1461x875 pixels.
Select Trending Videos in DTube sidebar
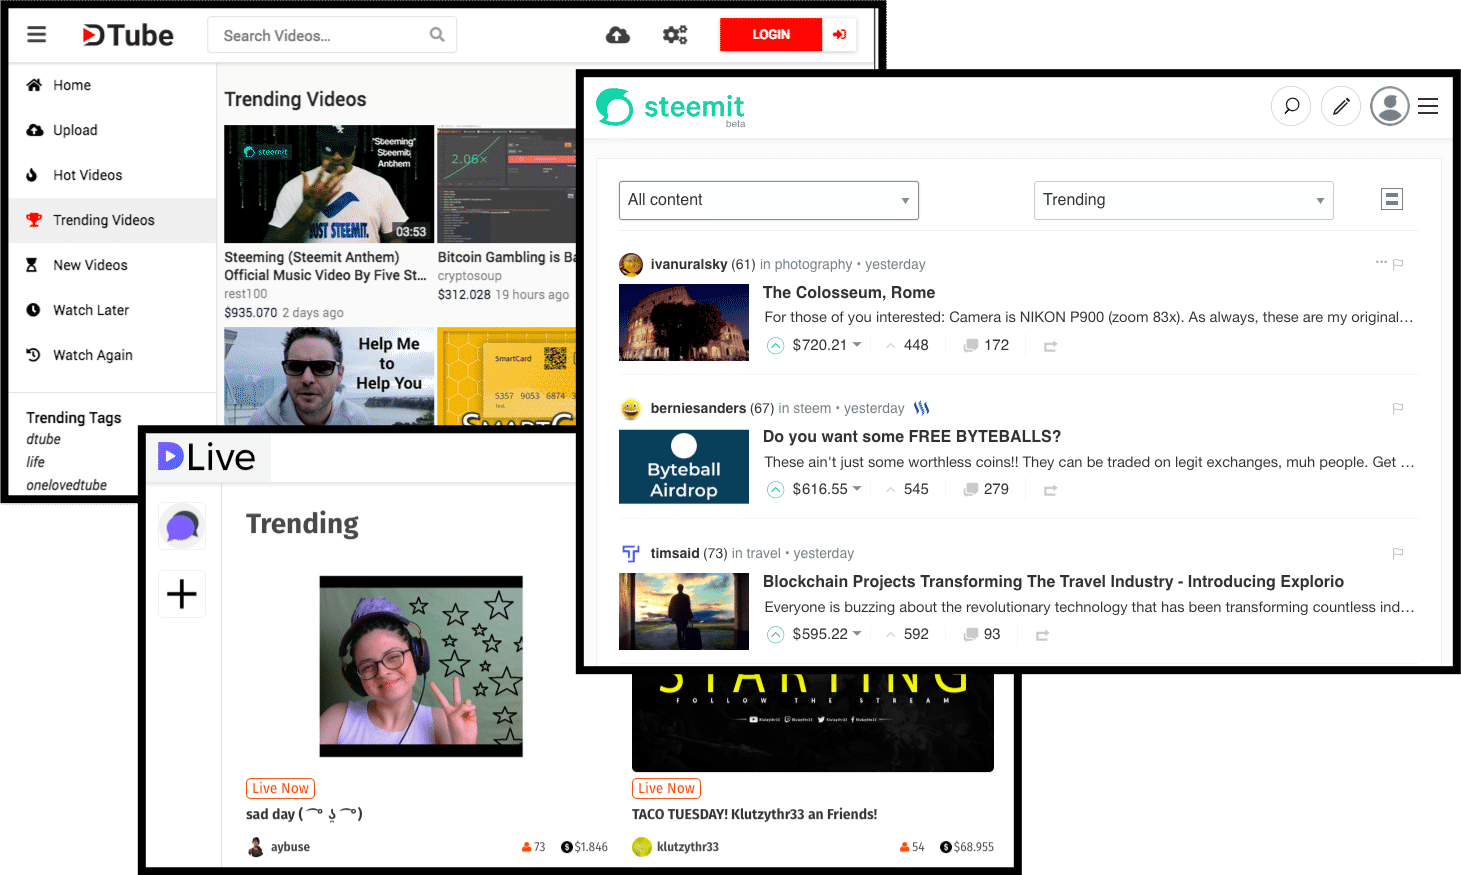click(x=112, y=220)
